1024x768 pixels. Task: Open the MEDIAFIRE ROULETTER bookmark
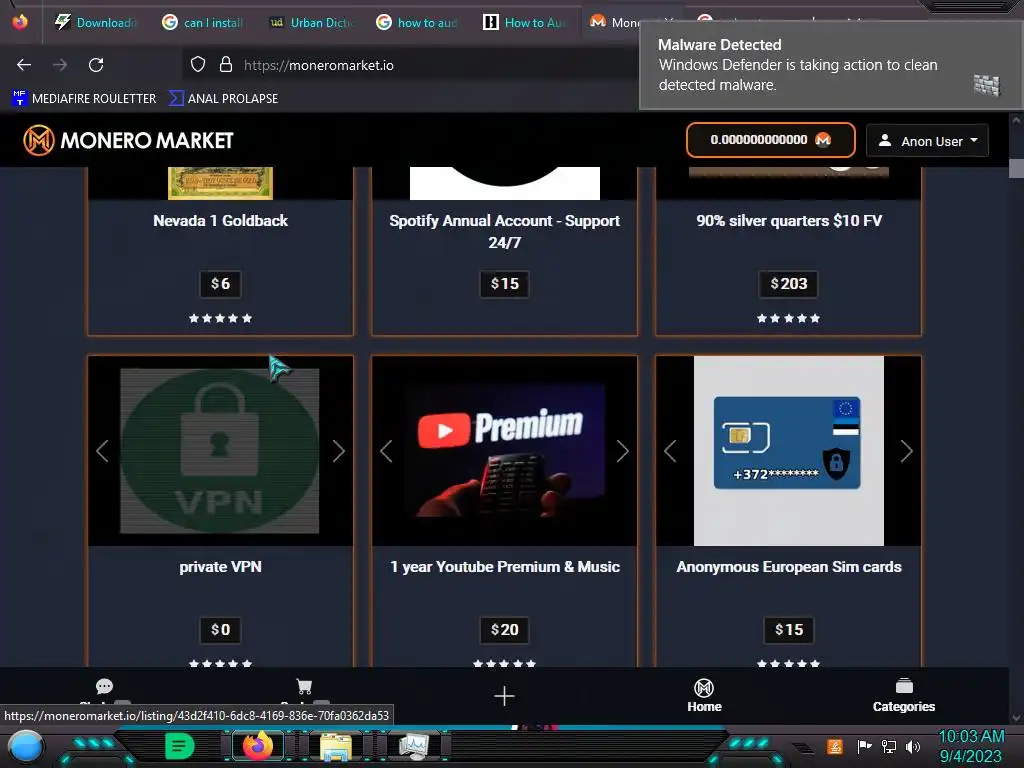pos(84,99)
